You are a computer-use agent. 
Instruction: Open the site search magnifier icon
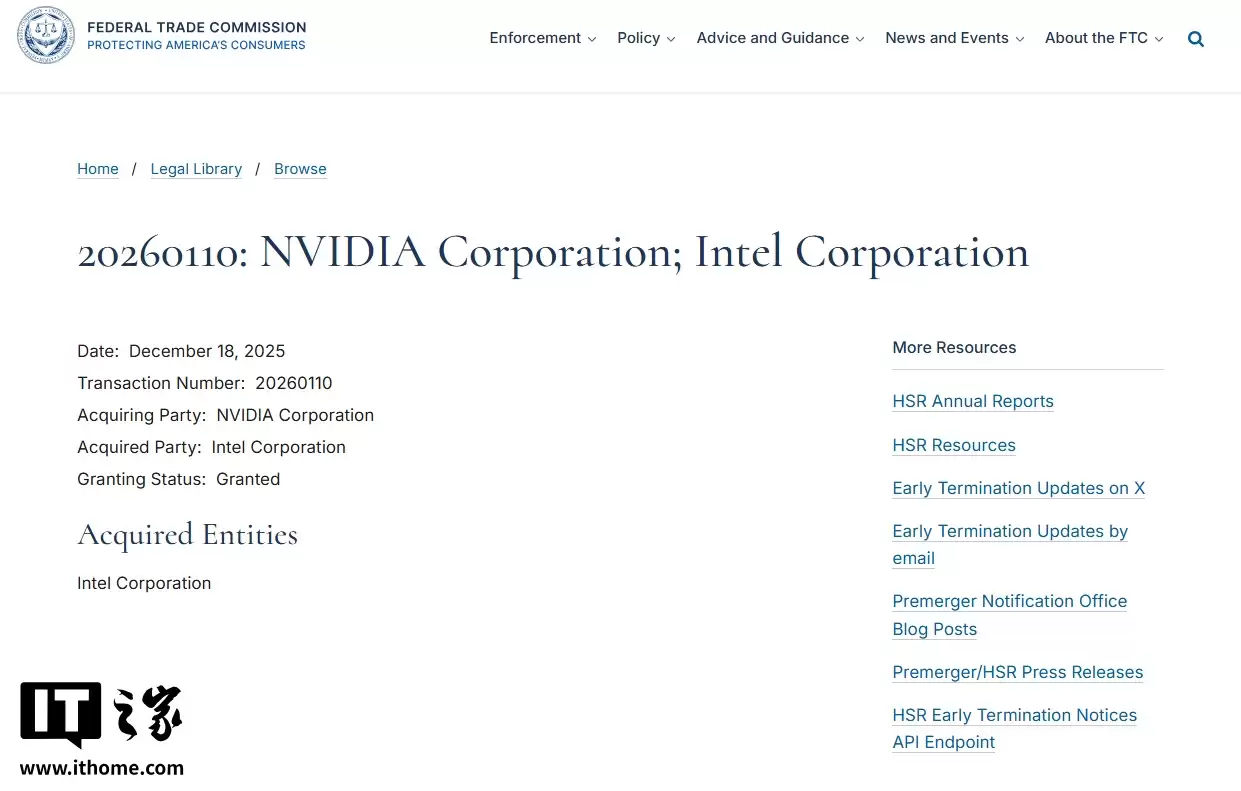pos(1195,39)
